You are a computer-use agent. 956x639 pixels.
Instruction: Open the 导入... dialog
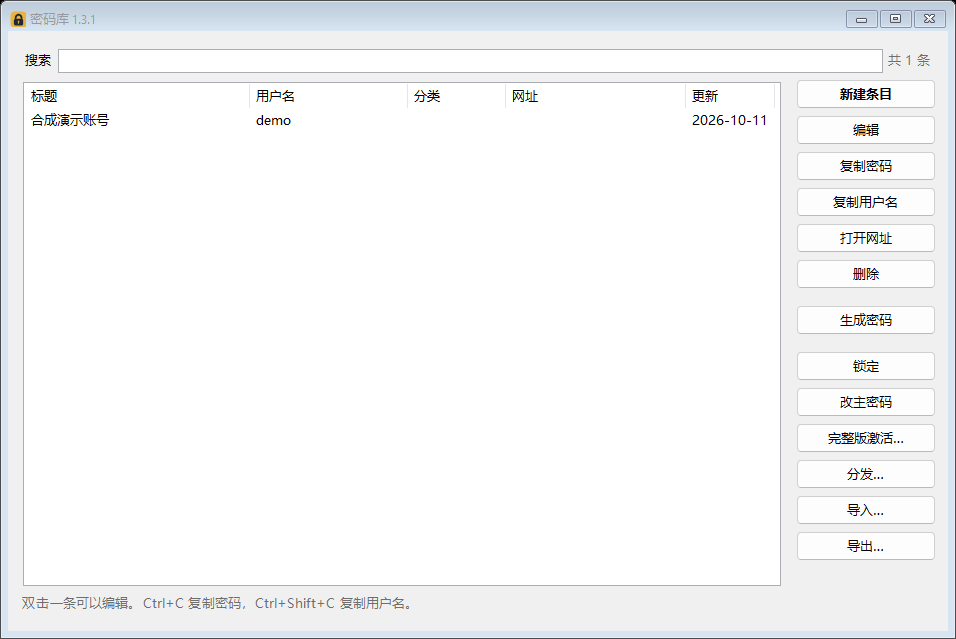pyautogui.click(x=865, y=510)
